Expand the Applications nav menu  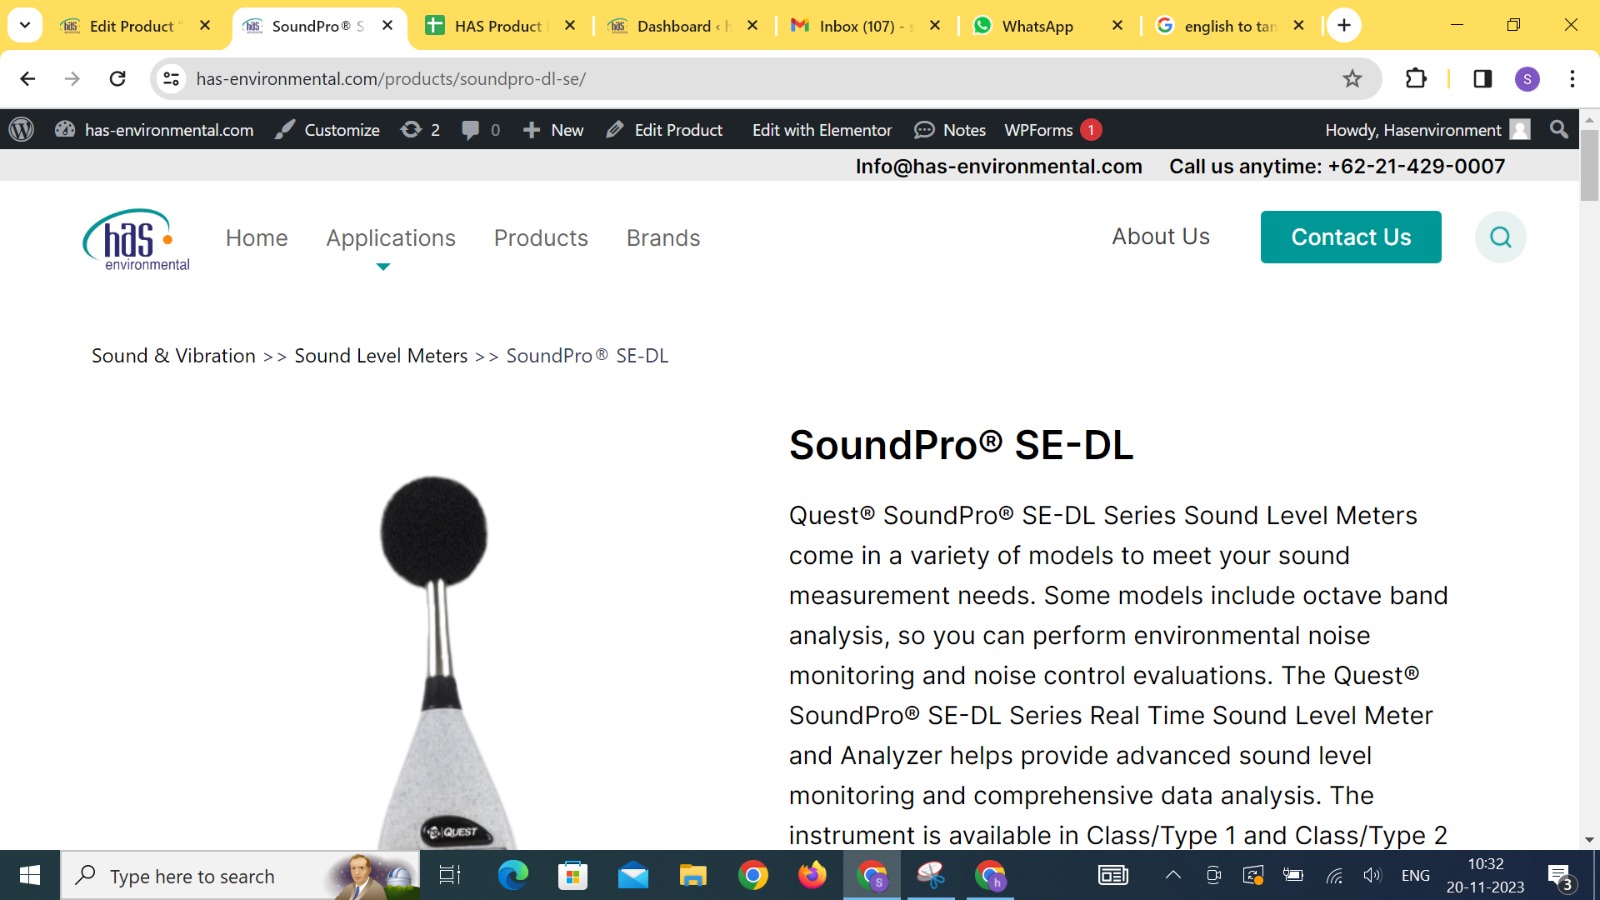391,238
